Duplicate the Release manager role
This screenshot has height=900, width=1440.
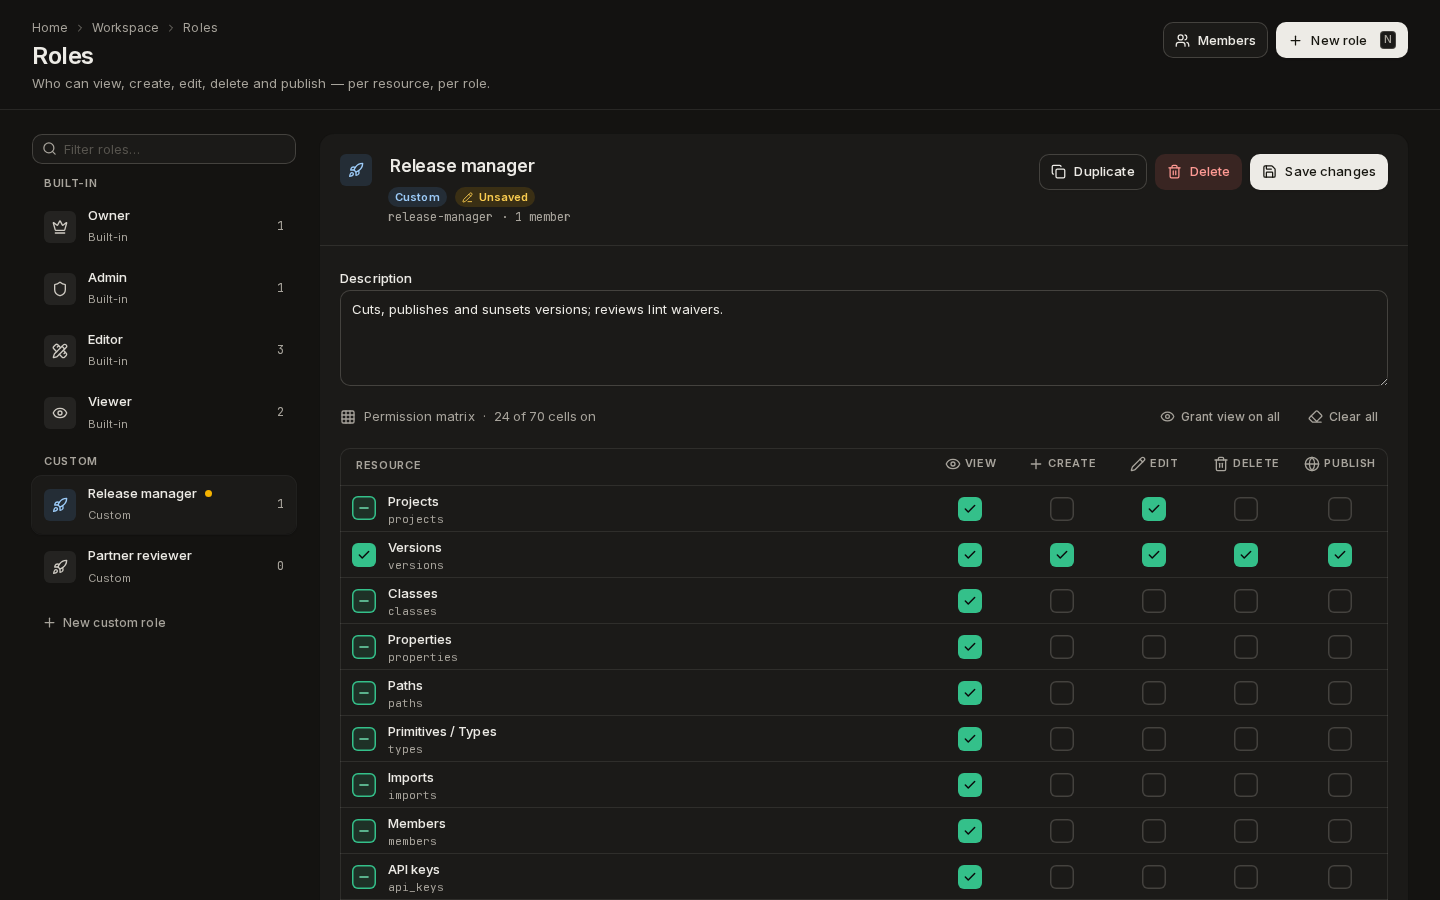pos(1092,172)
